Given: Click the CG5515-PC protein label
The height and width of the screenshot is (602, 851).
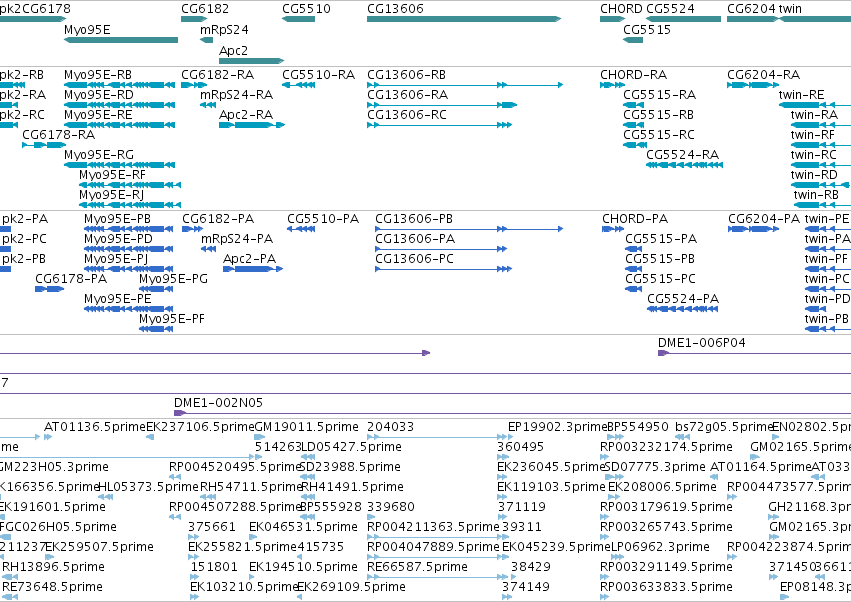Looking at the screenshot, I should (x=661, y=279).
